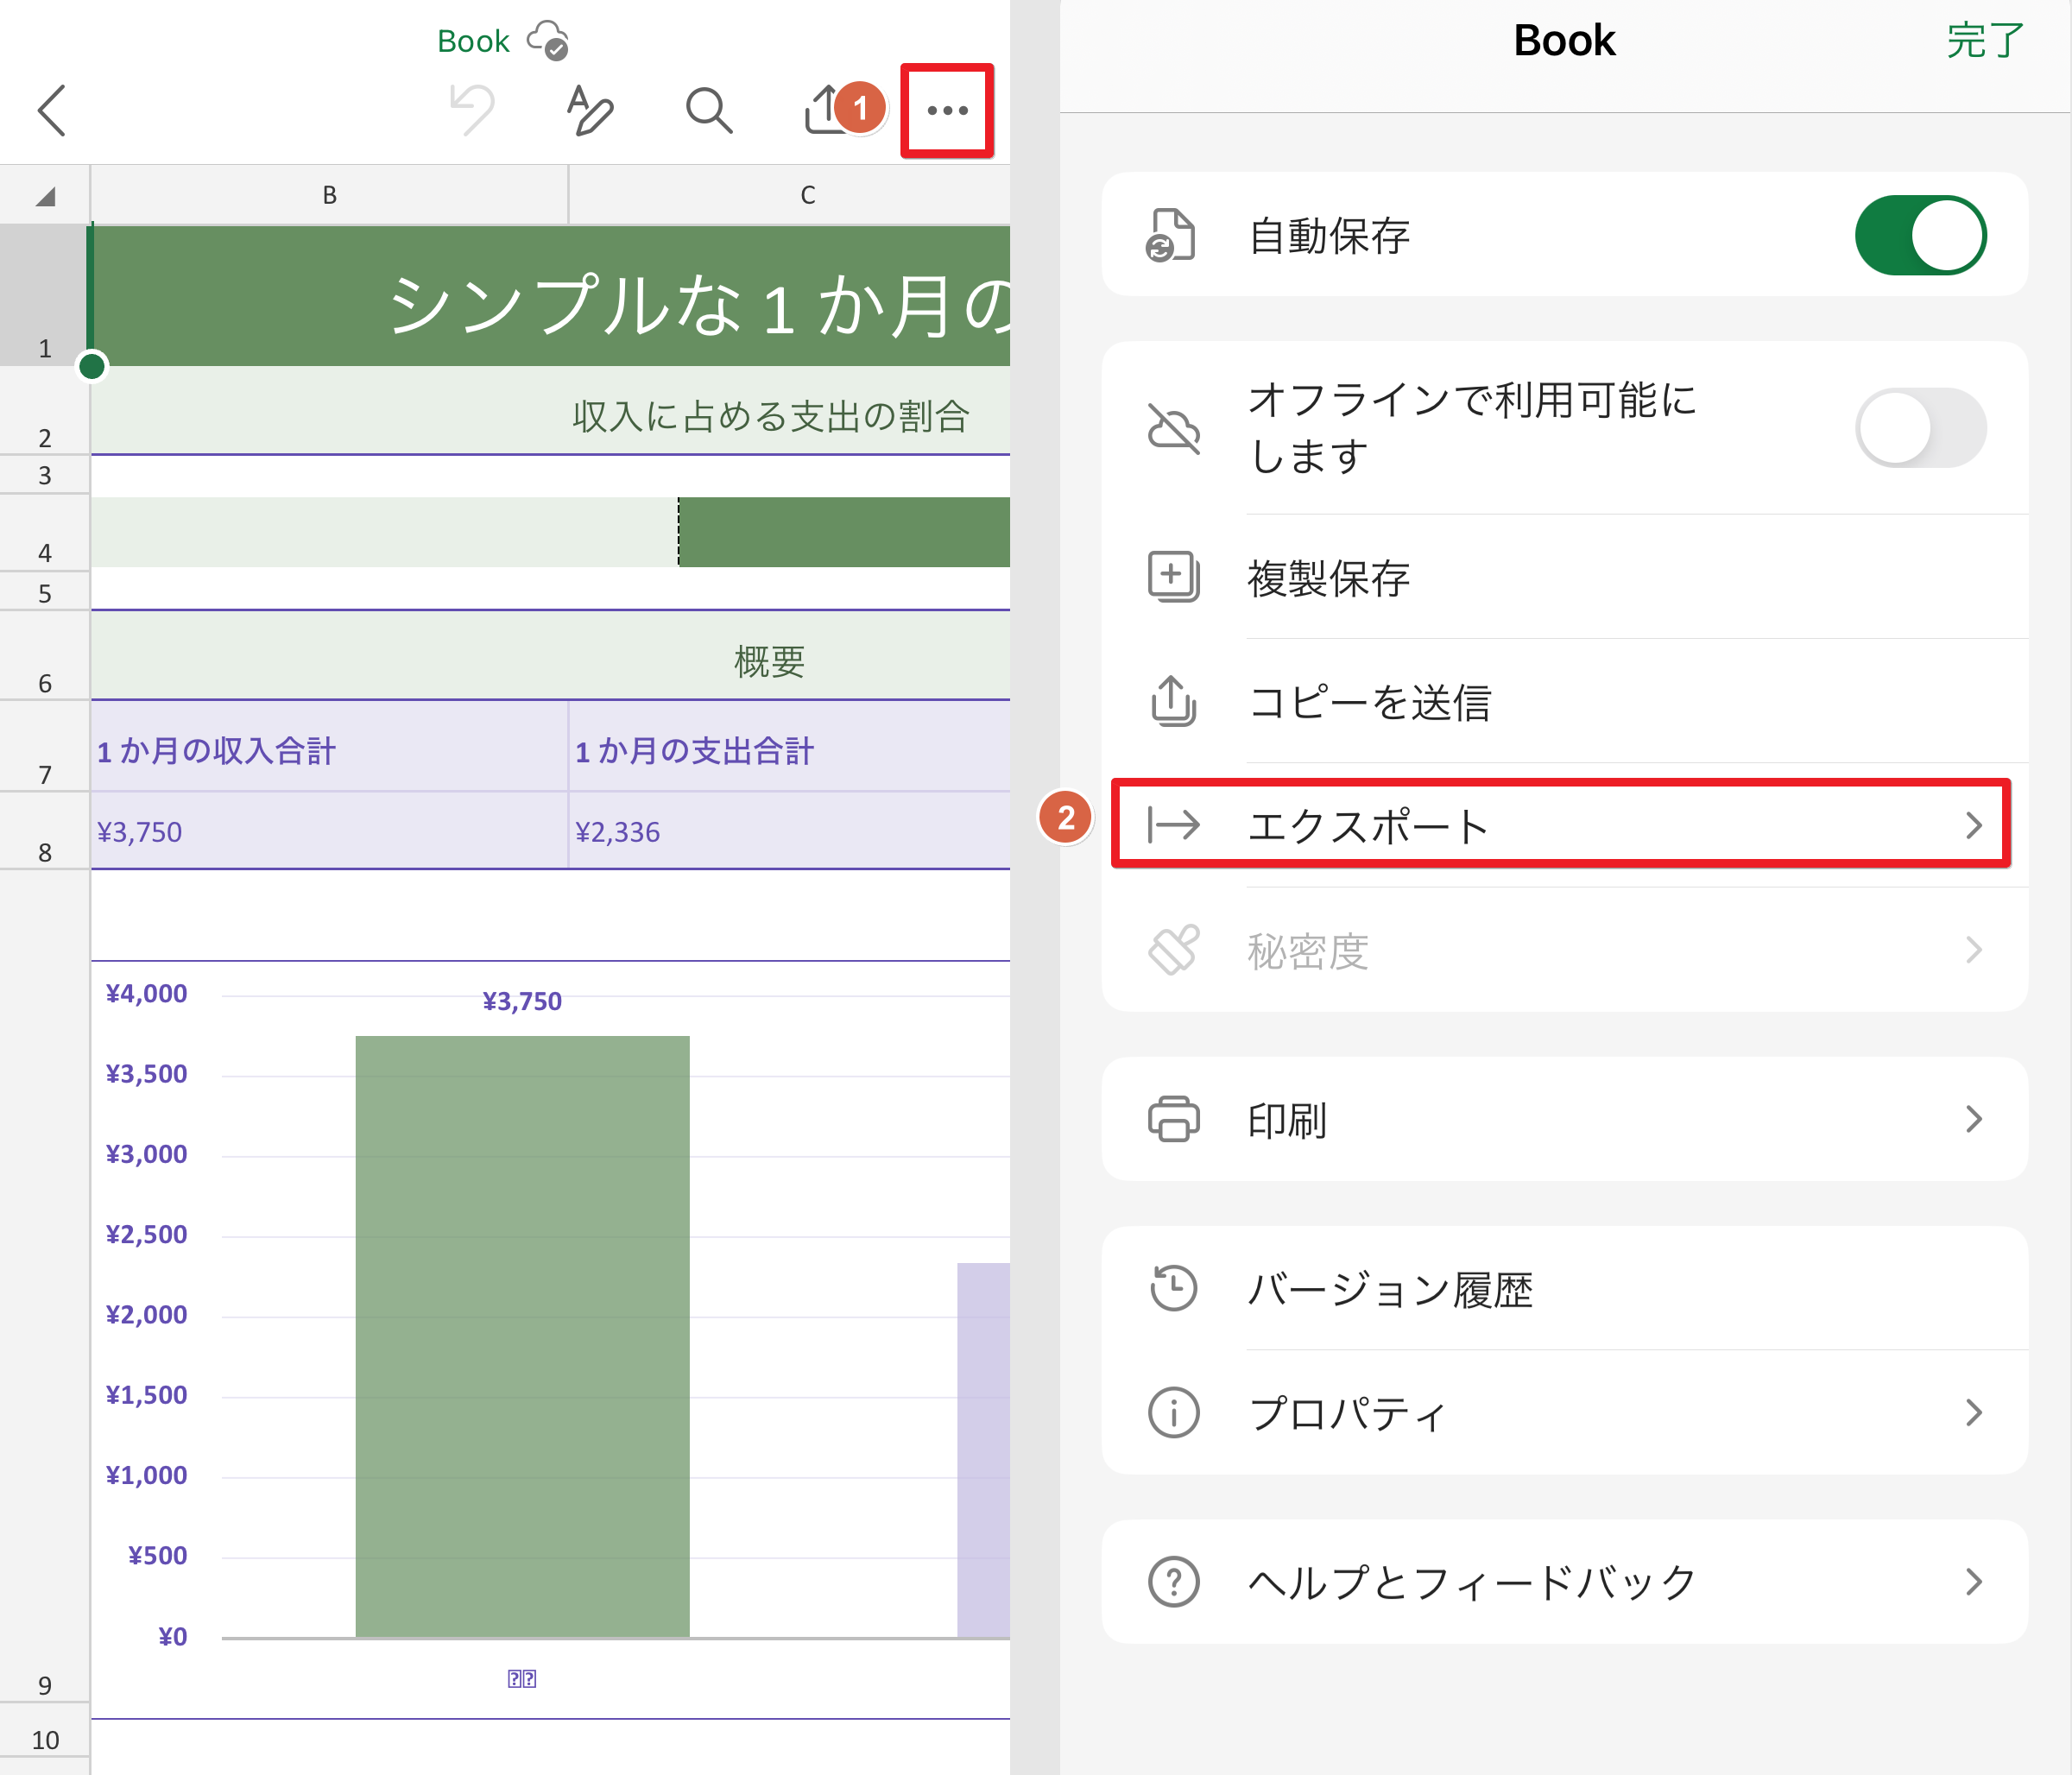The width and height of the screenshot is (2072, 1775).
Task: Click the save-a-copy plus icon
Action: 1173,577
